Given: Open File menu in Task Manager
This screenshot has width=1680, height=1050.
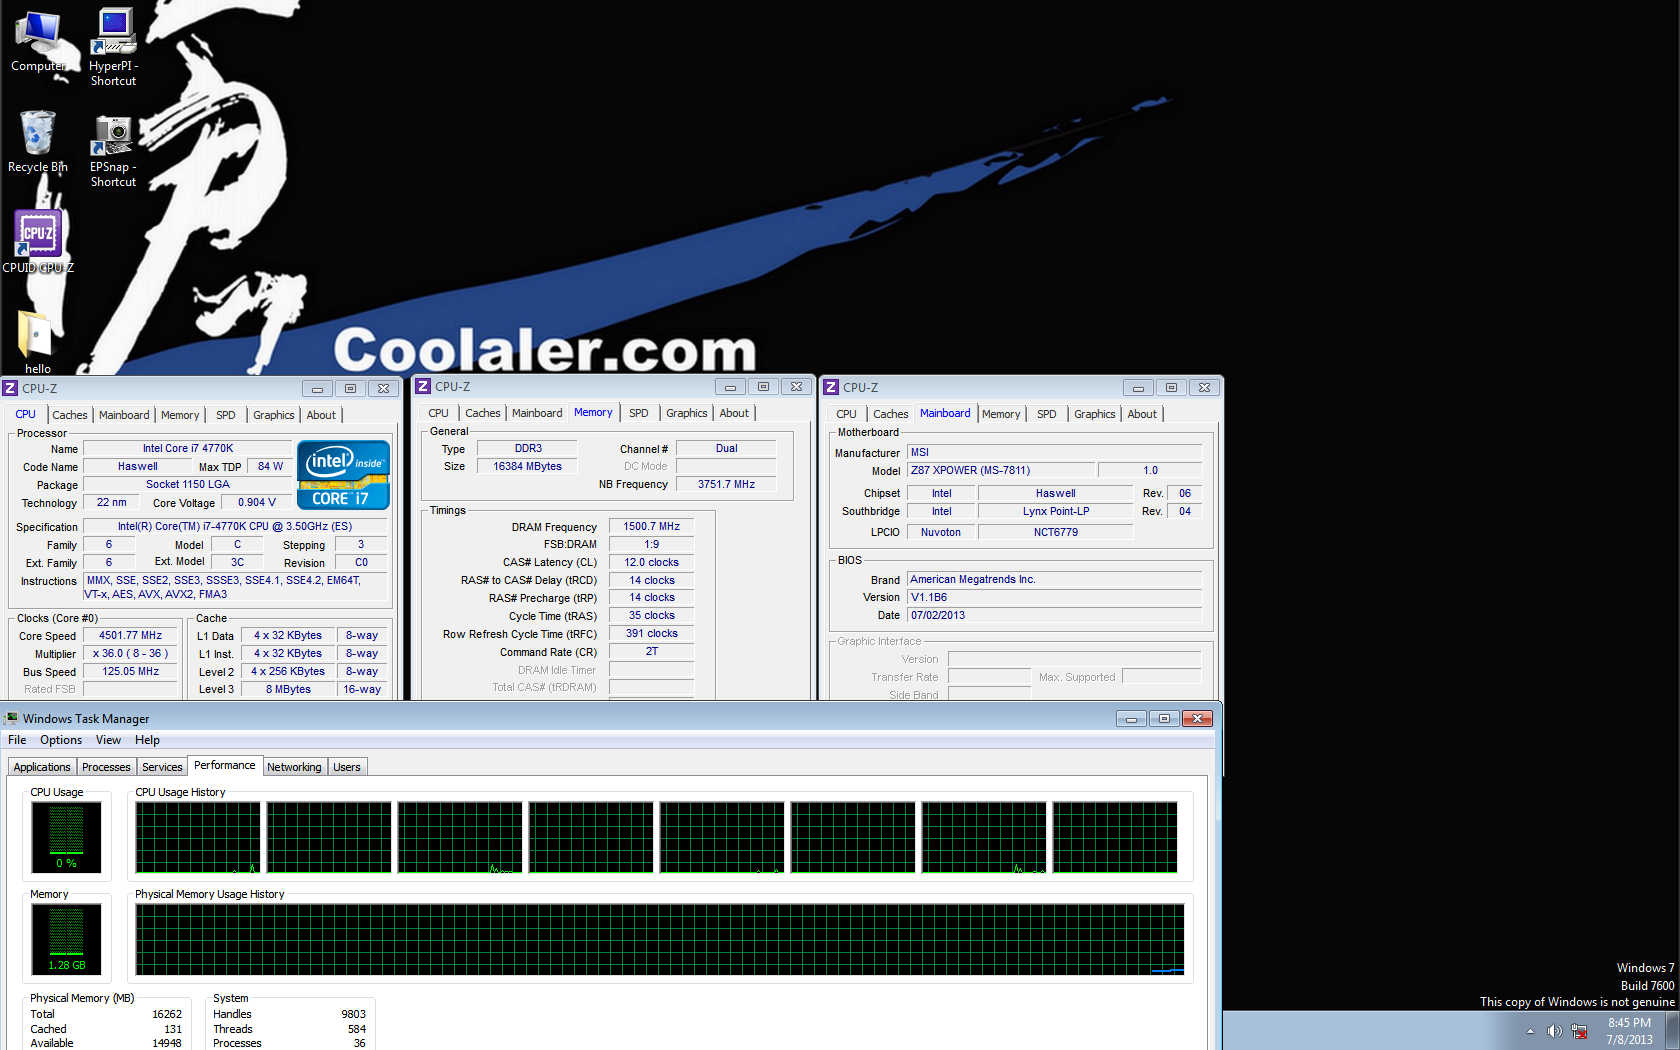Looking at the screenshot, I should [x=17, y=740].
